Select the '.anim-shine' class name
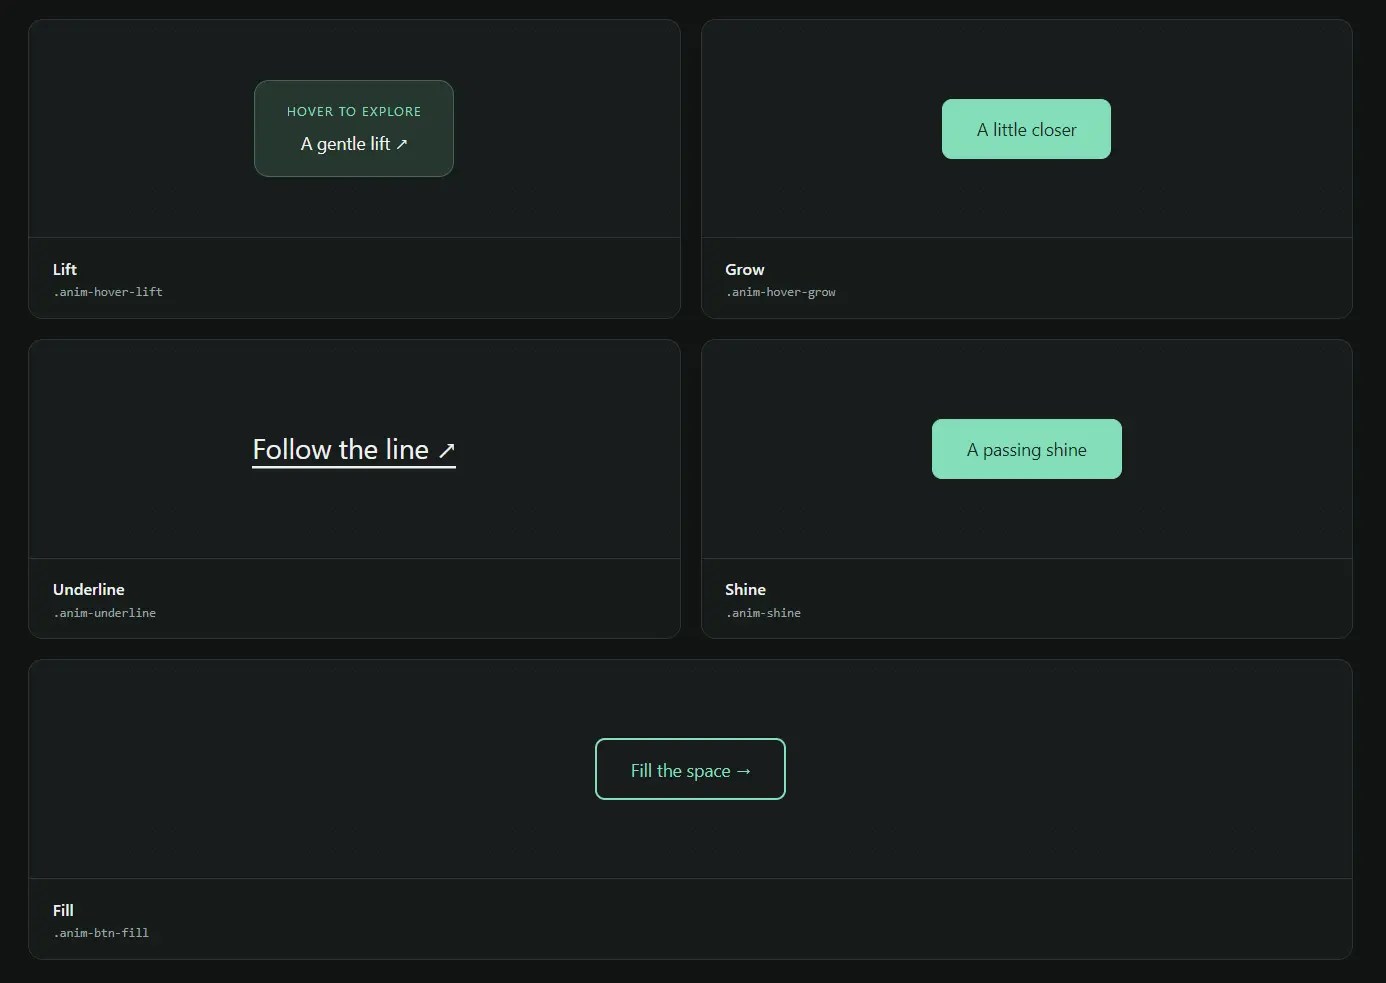This screenshot has width=1386, height=983. click(x=763, y=613)
